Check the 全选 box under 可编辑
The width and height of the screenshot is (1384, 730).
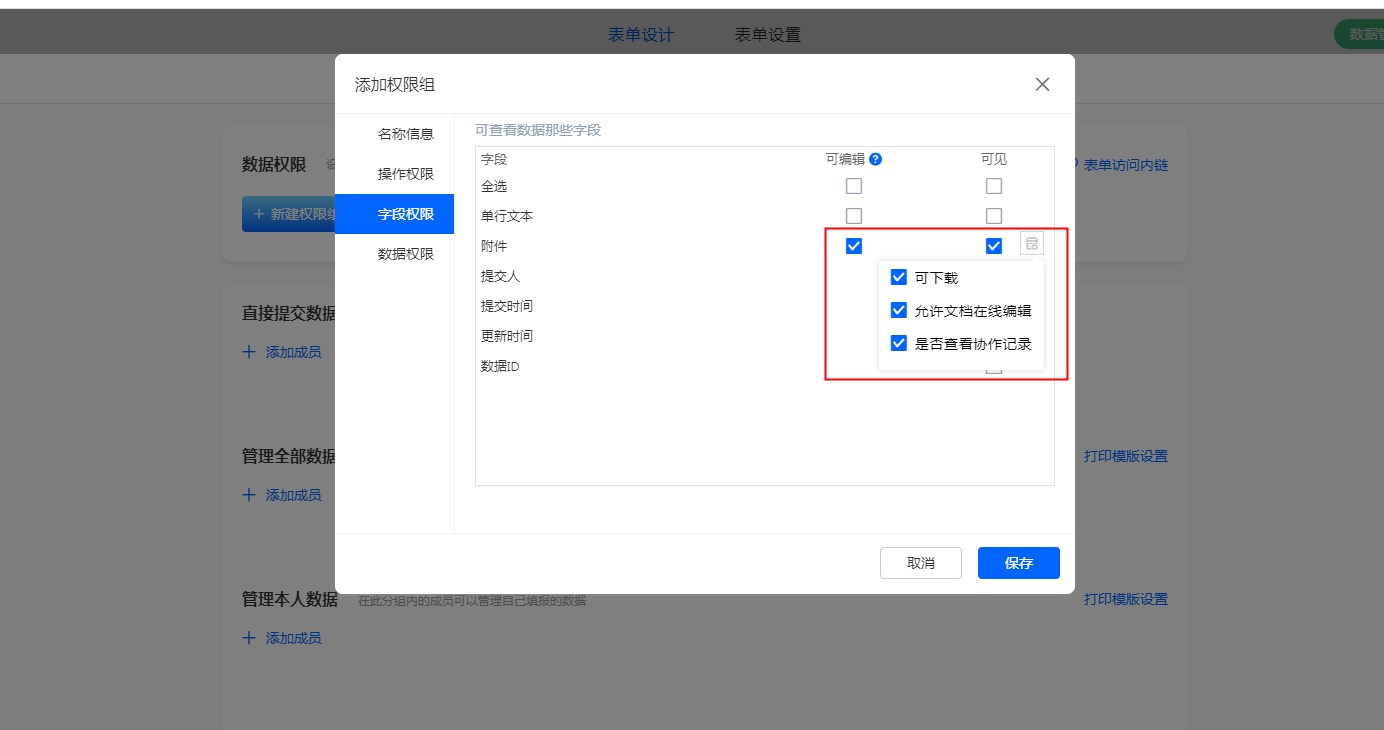click(854, 186)
